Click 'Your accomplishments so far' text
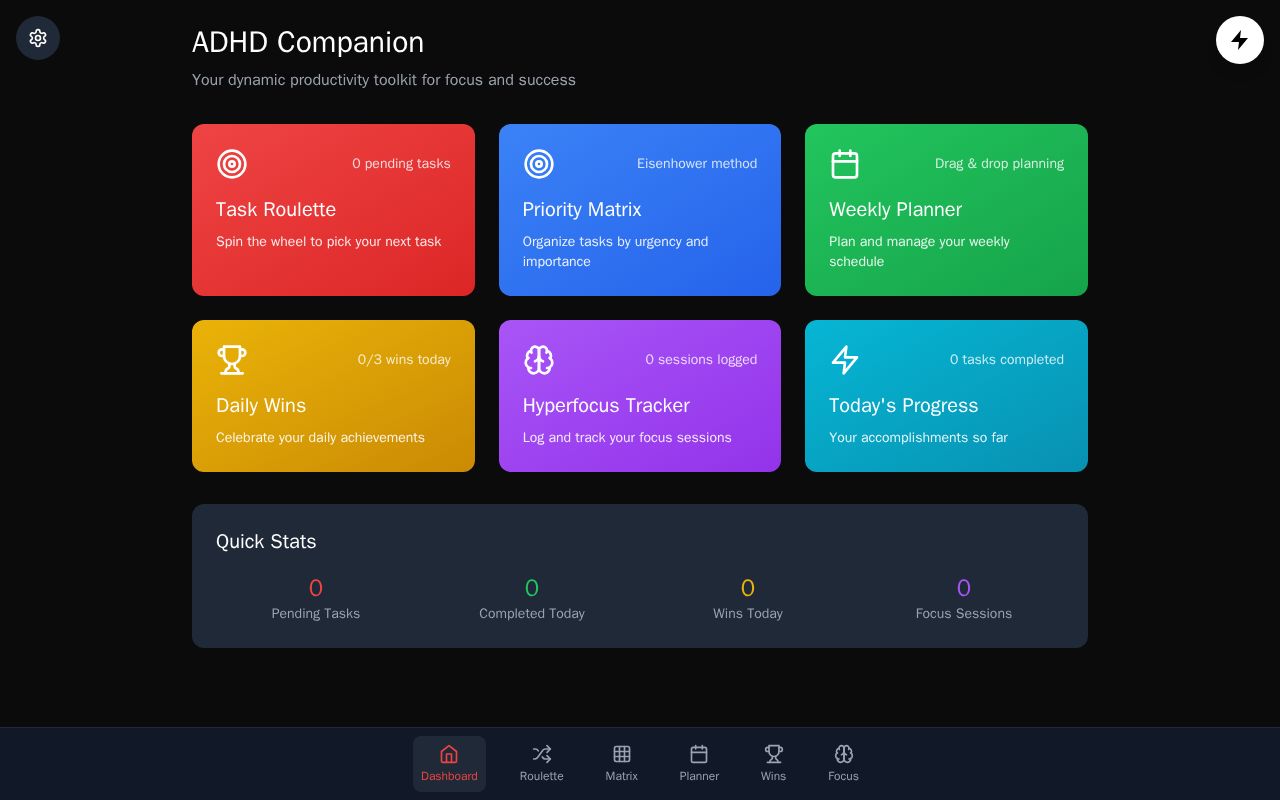Image resolution: width=1280 pixels, height=800 pixels. point(918,438)
